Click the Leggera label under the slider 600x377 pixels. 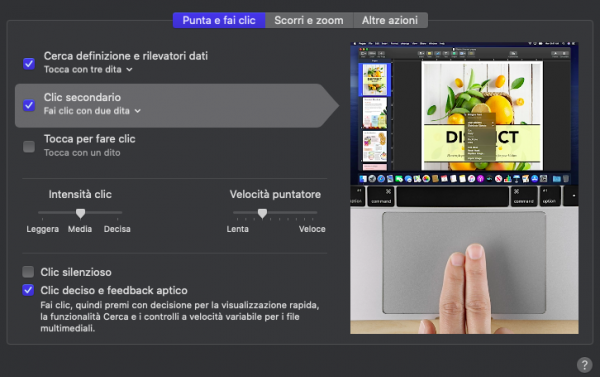pos(42,229)
